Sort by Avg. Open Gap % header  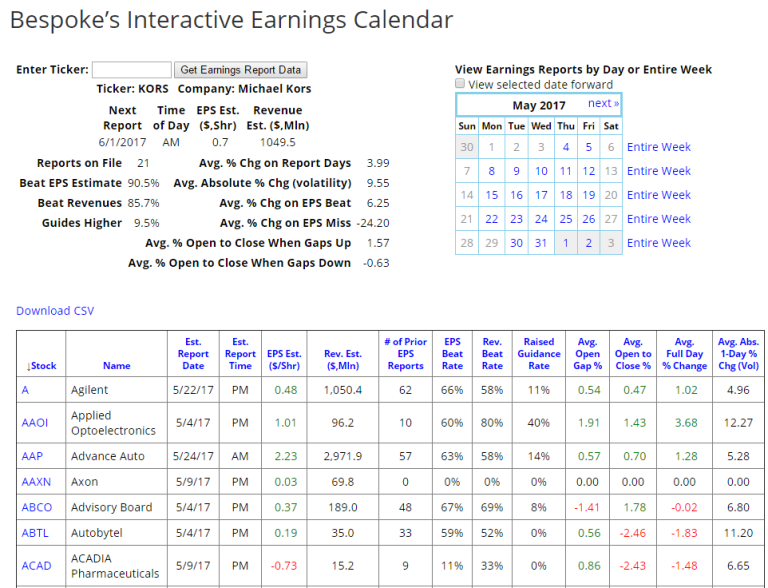click(x=589, y=354)
